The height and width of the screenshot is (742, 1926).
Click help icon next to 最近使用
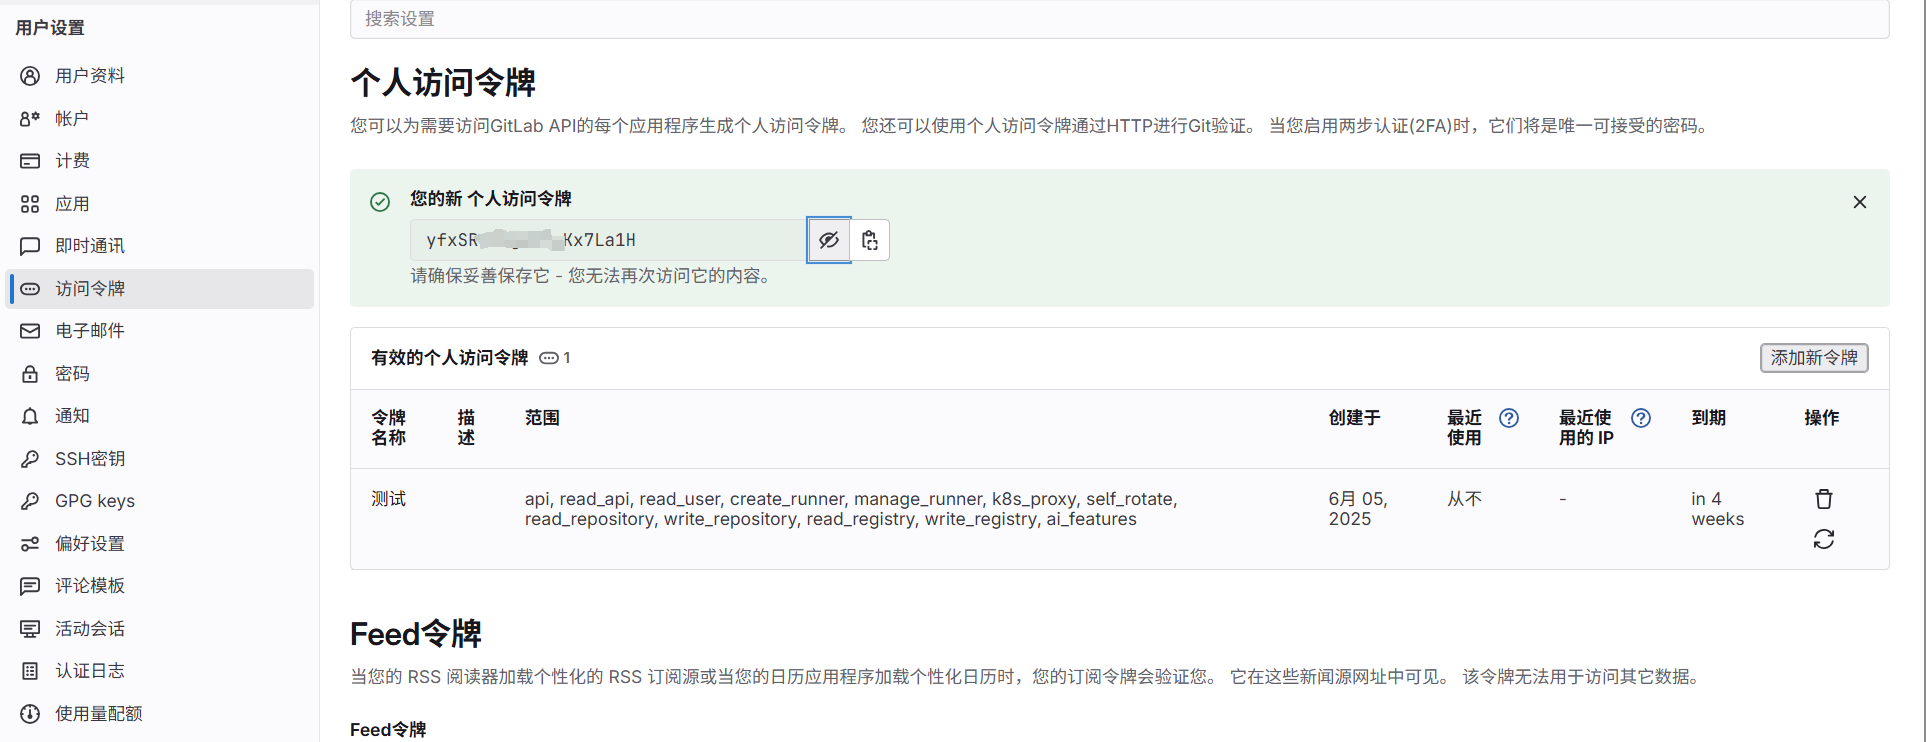click(1509, 418)
